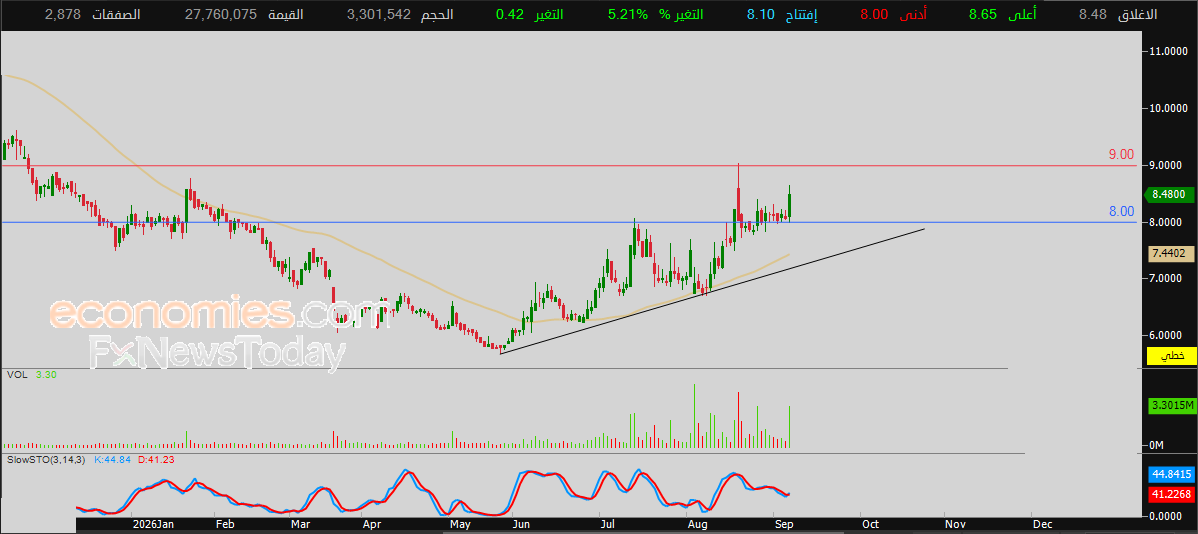Select the high value 8.65
This screenshot has height=534, width=1198.
(x=983, y=15)
